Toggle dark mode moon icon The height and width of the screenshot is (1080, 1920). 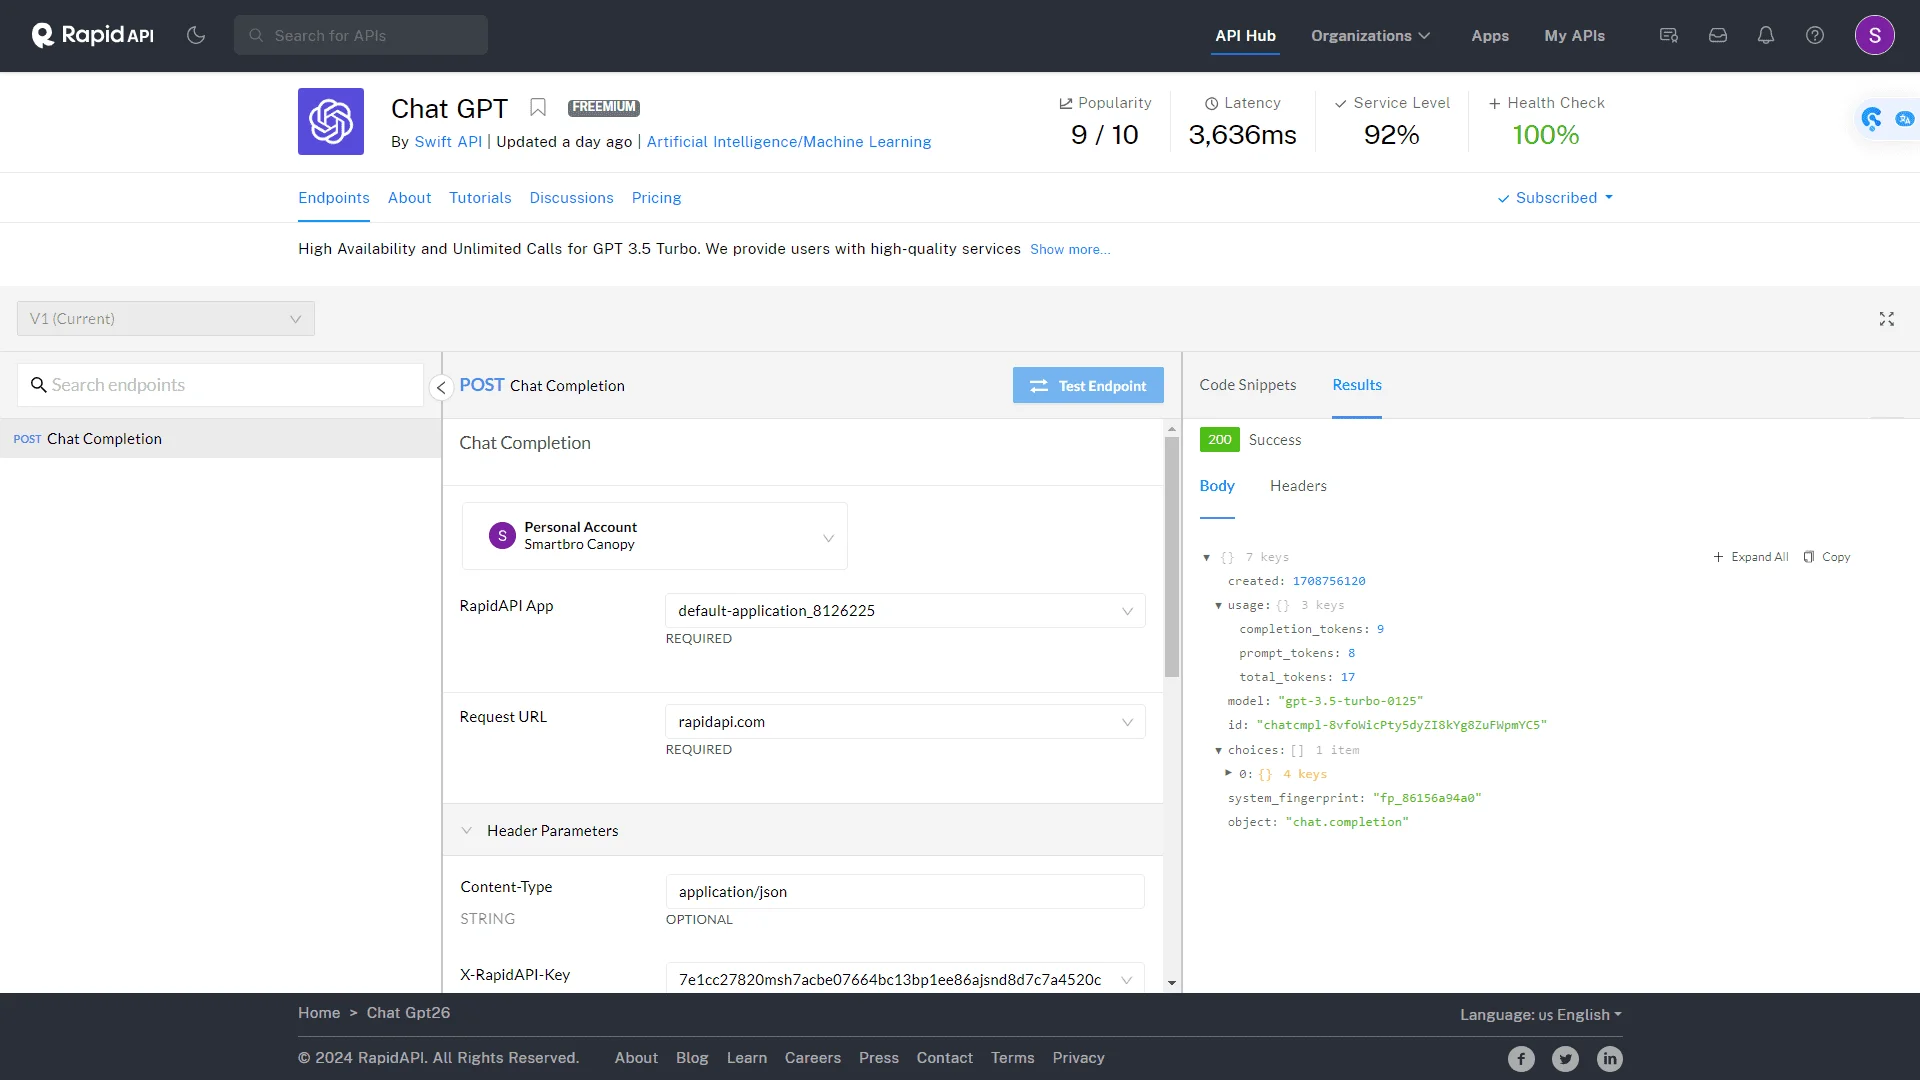196,35
